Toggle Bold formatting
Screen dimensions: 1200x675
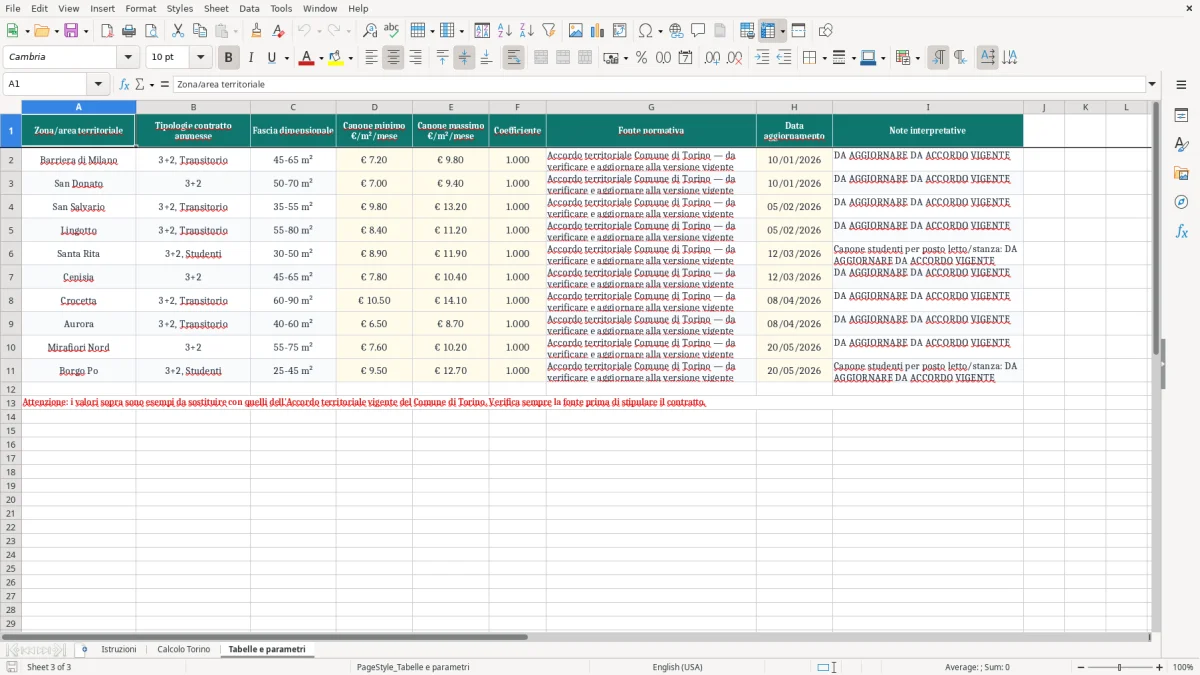229,58
